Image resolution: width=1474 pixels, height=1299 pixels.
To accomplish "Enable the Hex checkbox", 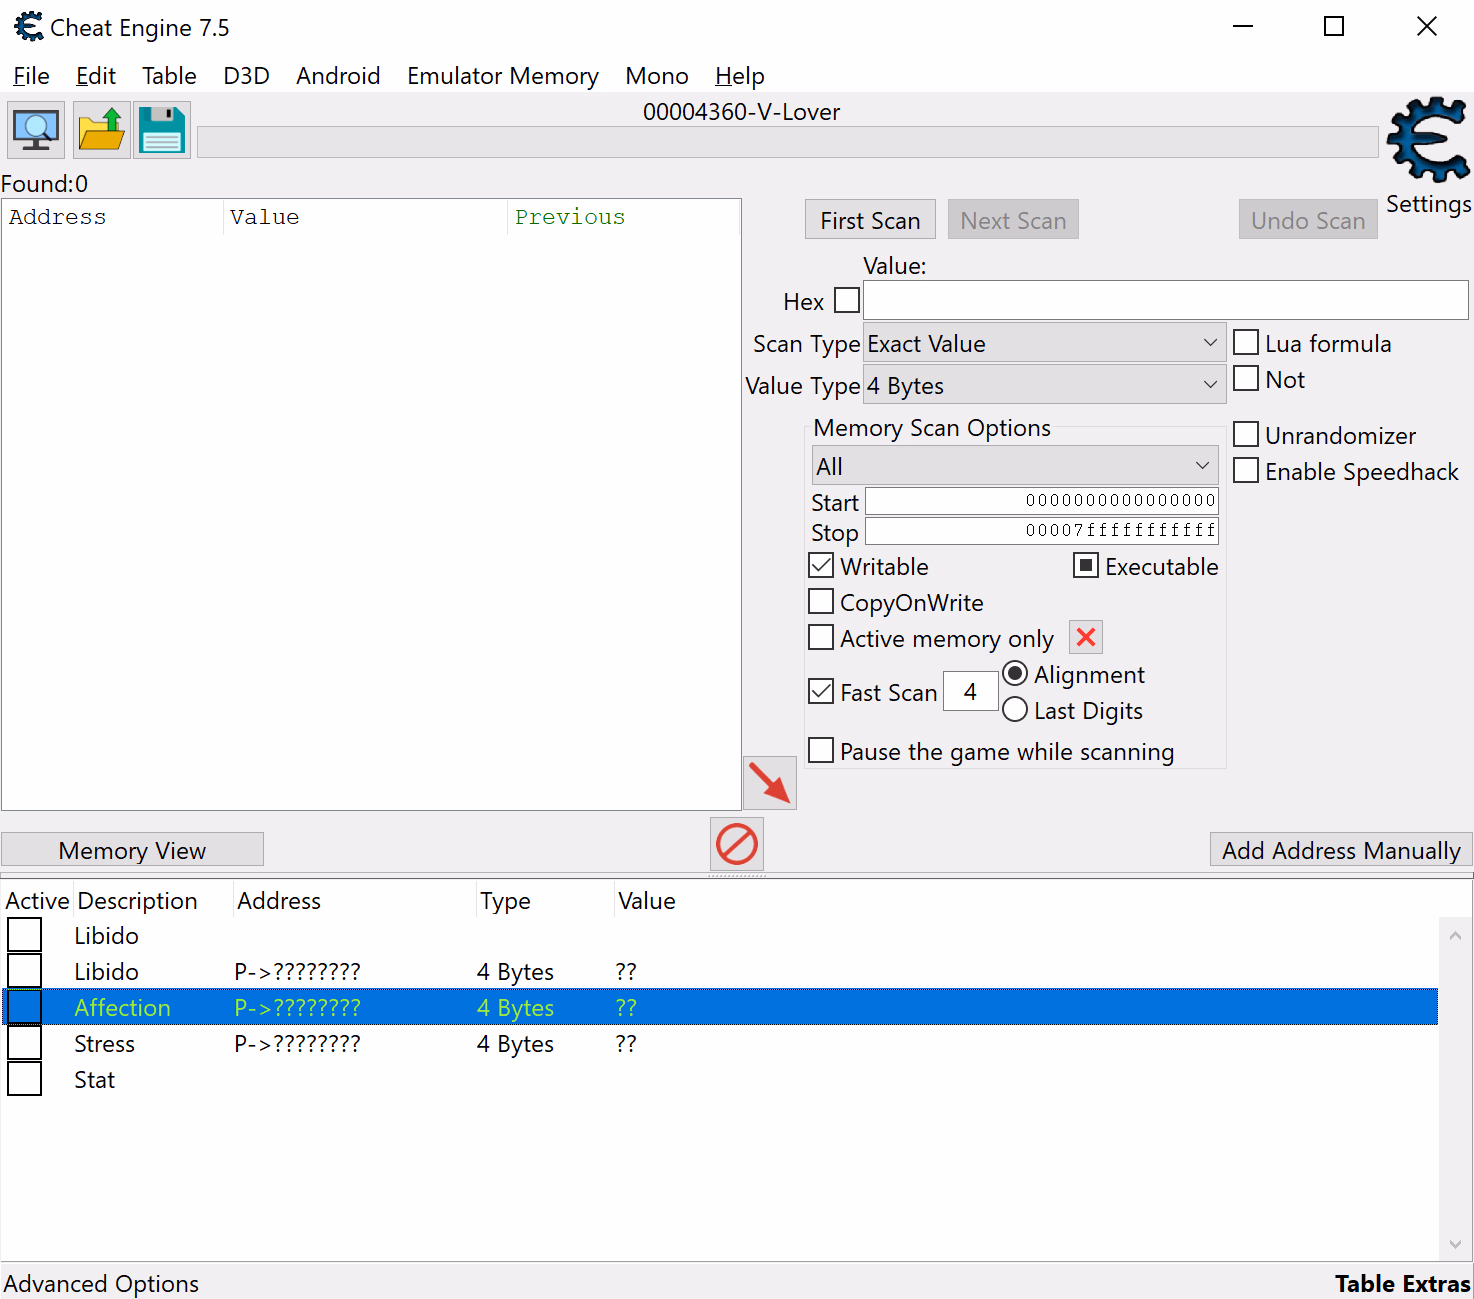I will coord(847,300).
